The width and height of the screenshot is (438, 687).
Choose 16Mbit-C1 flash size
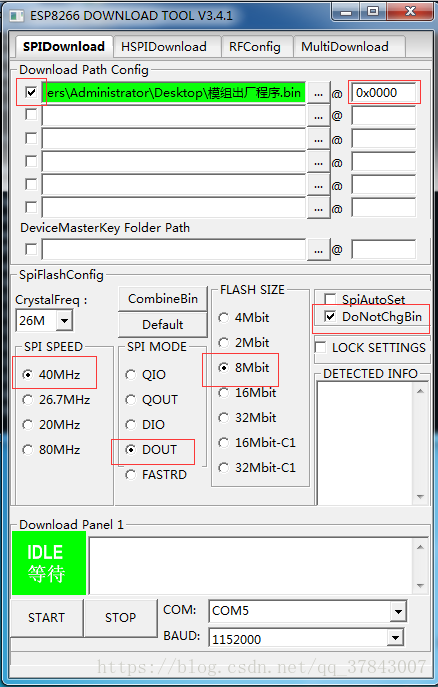257,443
